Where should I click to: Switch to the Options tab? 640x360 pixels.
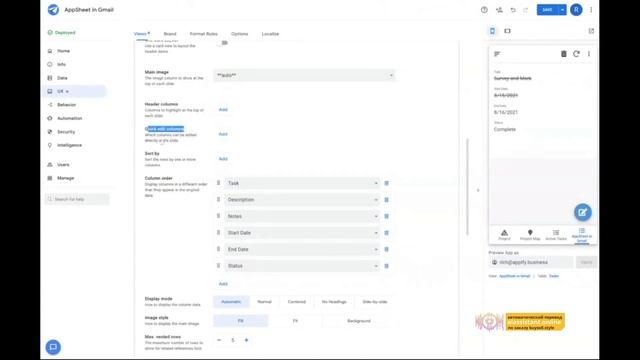click(240, 34)
